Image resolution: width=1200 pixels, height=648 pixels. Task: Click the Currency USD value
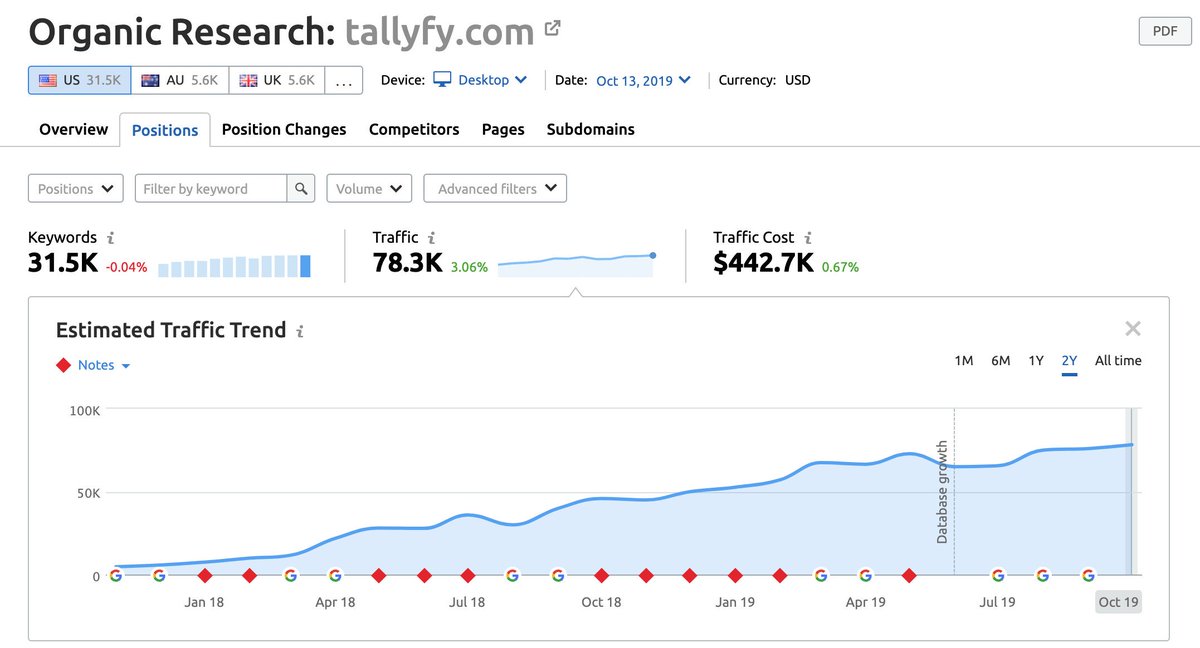point(797,80)
